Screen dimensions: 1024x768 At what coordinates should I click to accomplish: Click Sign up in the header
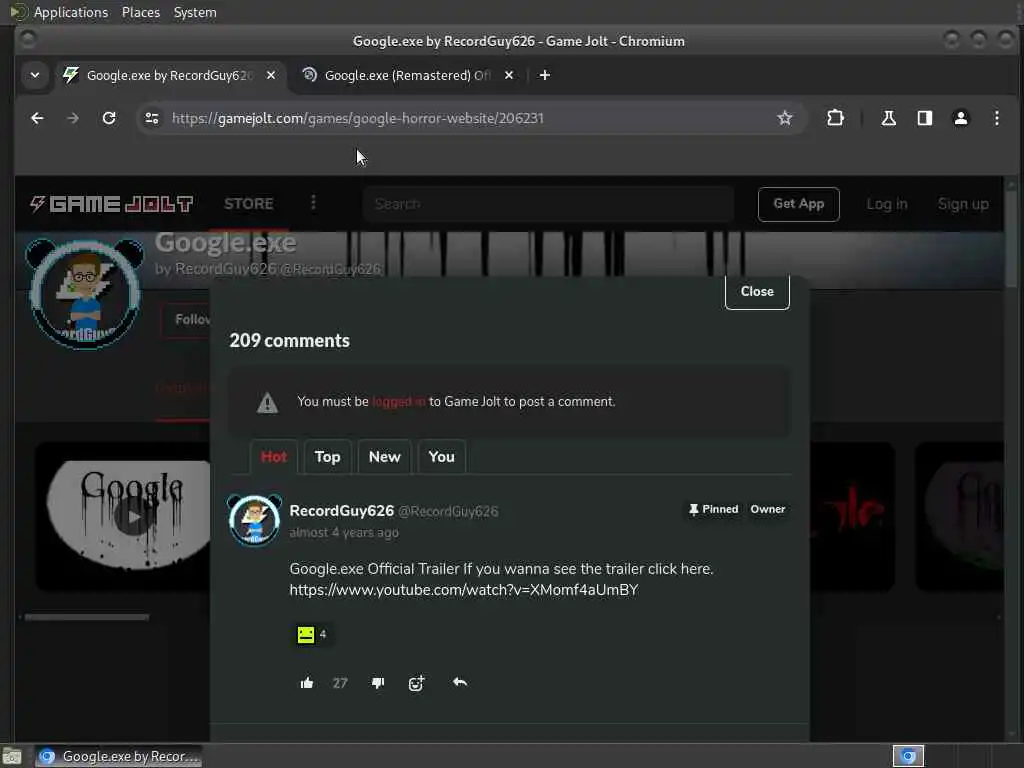coord(963,204)
